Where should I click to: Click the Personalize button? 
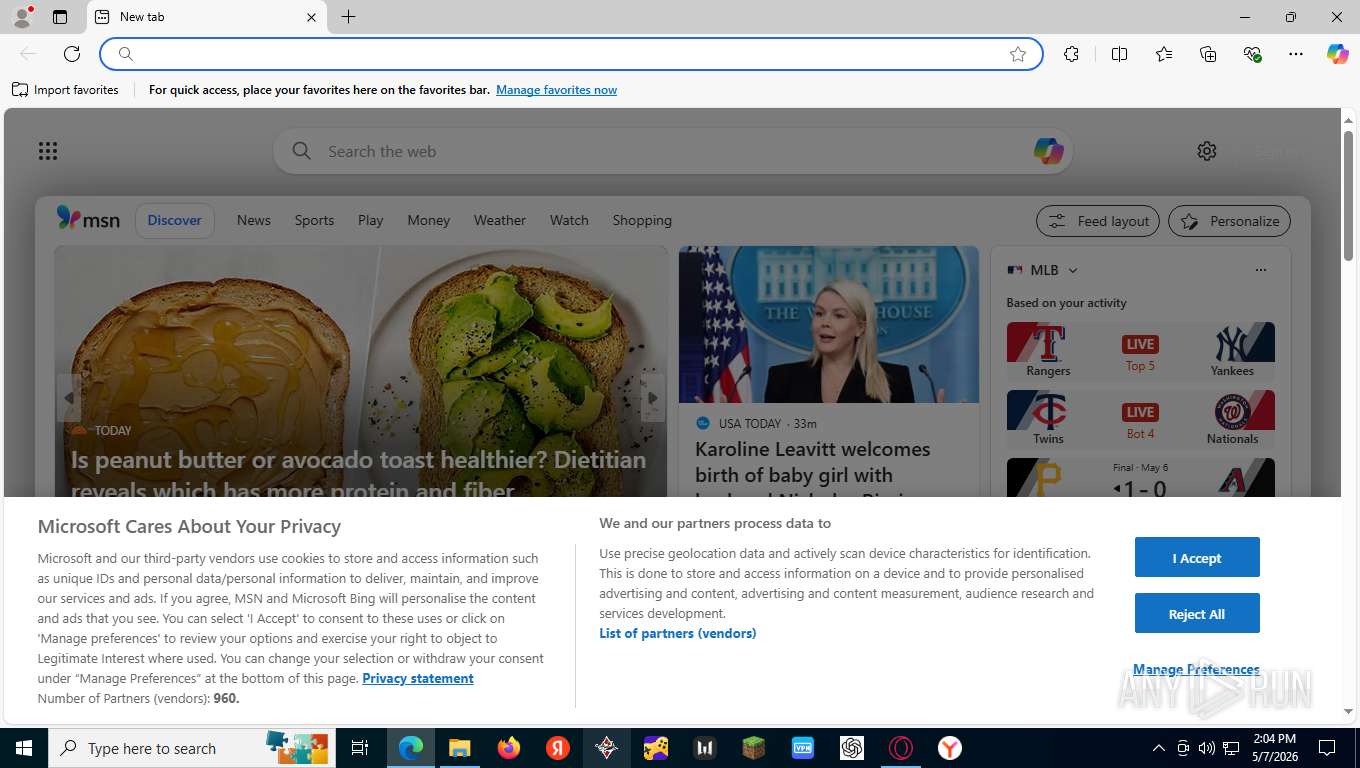click(1230, 221)
